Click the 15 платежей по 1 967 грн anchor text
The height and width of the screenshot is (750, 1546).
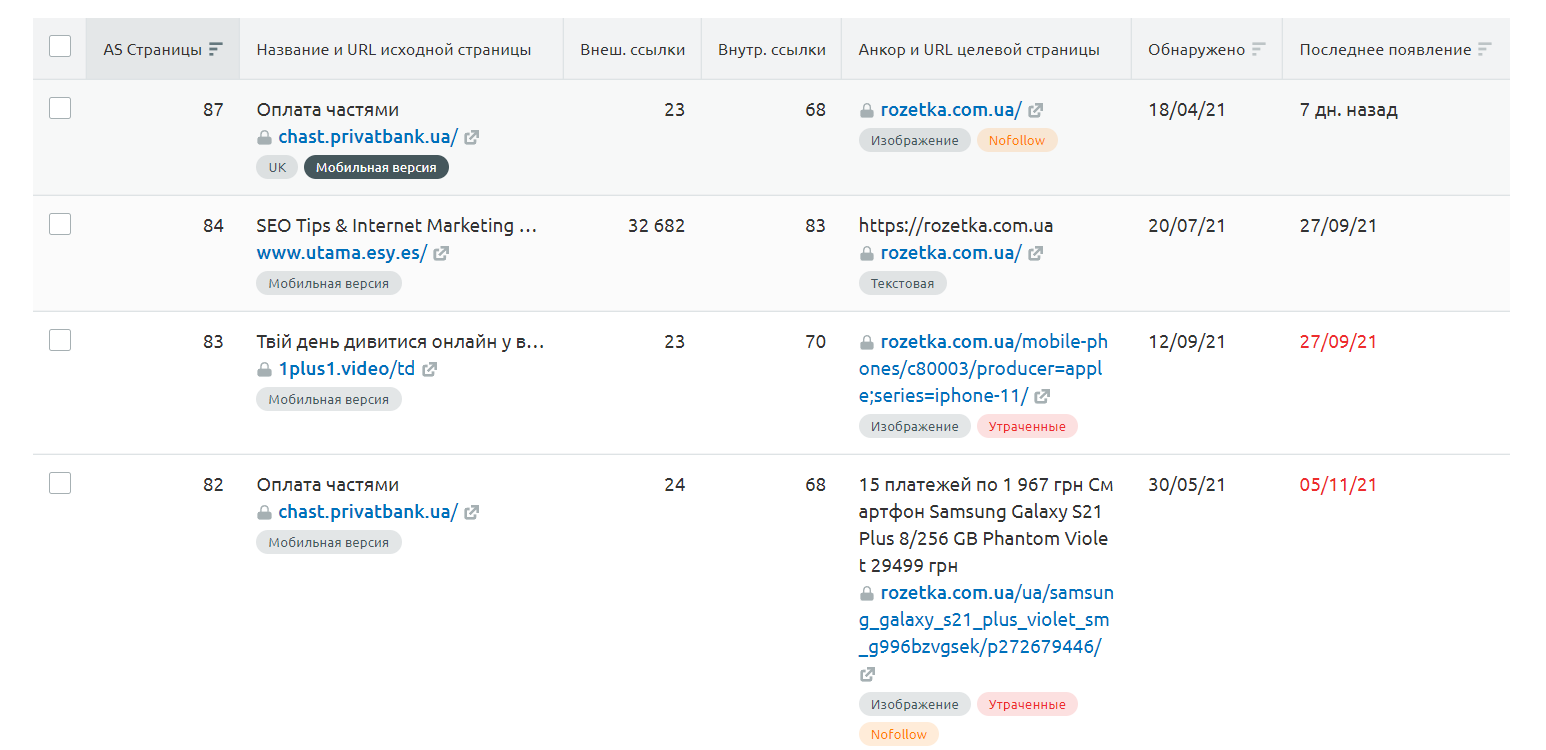pyautogui.click(x=986, y=525)
